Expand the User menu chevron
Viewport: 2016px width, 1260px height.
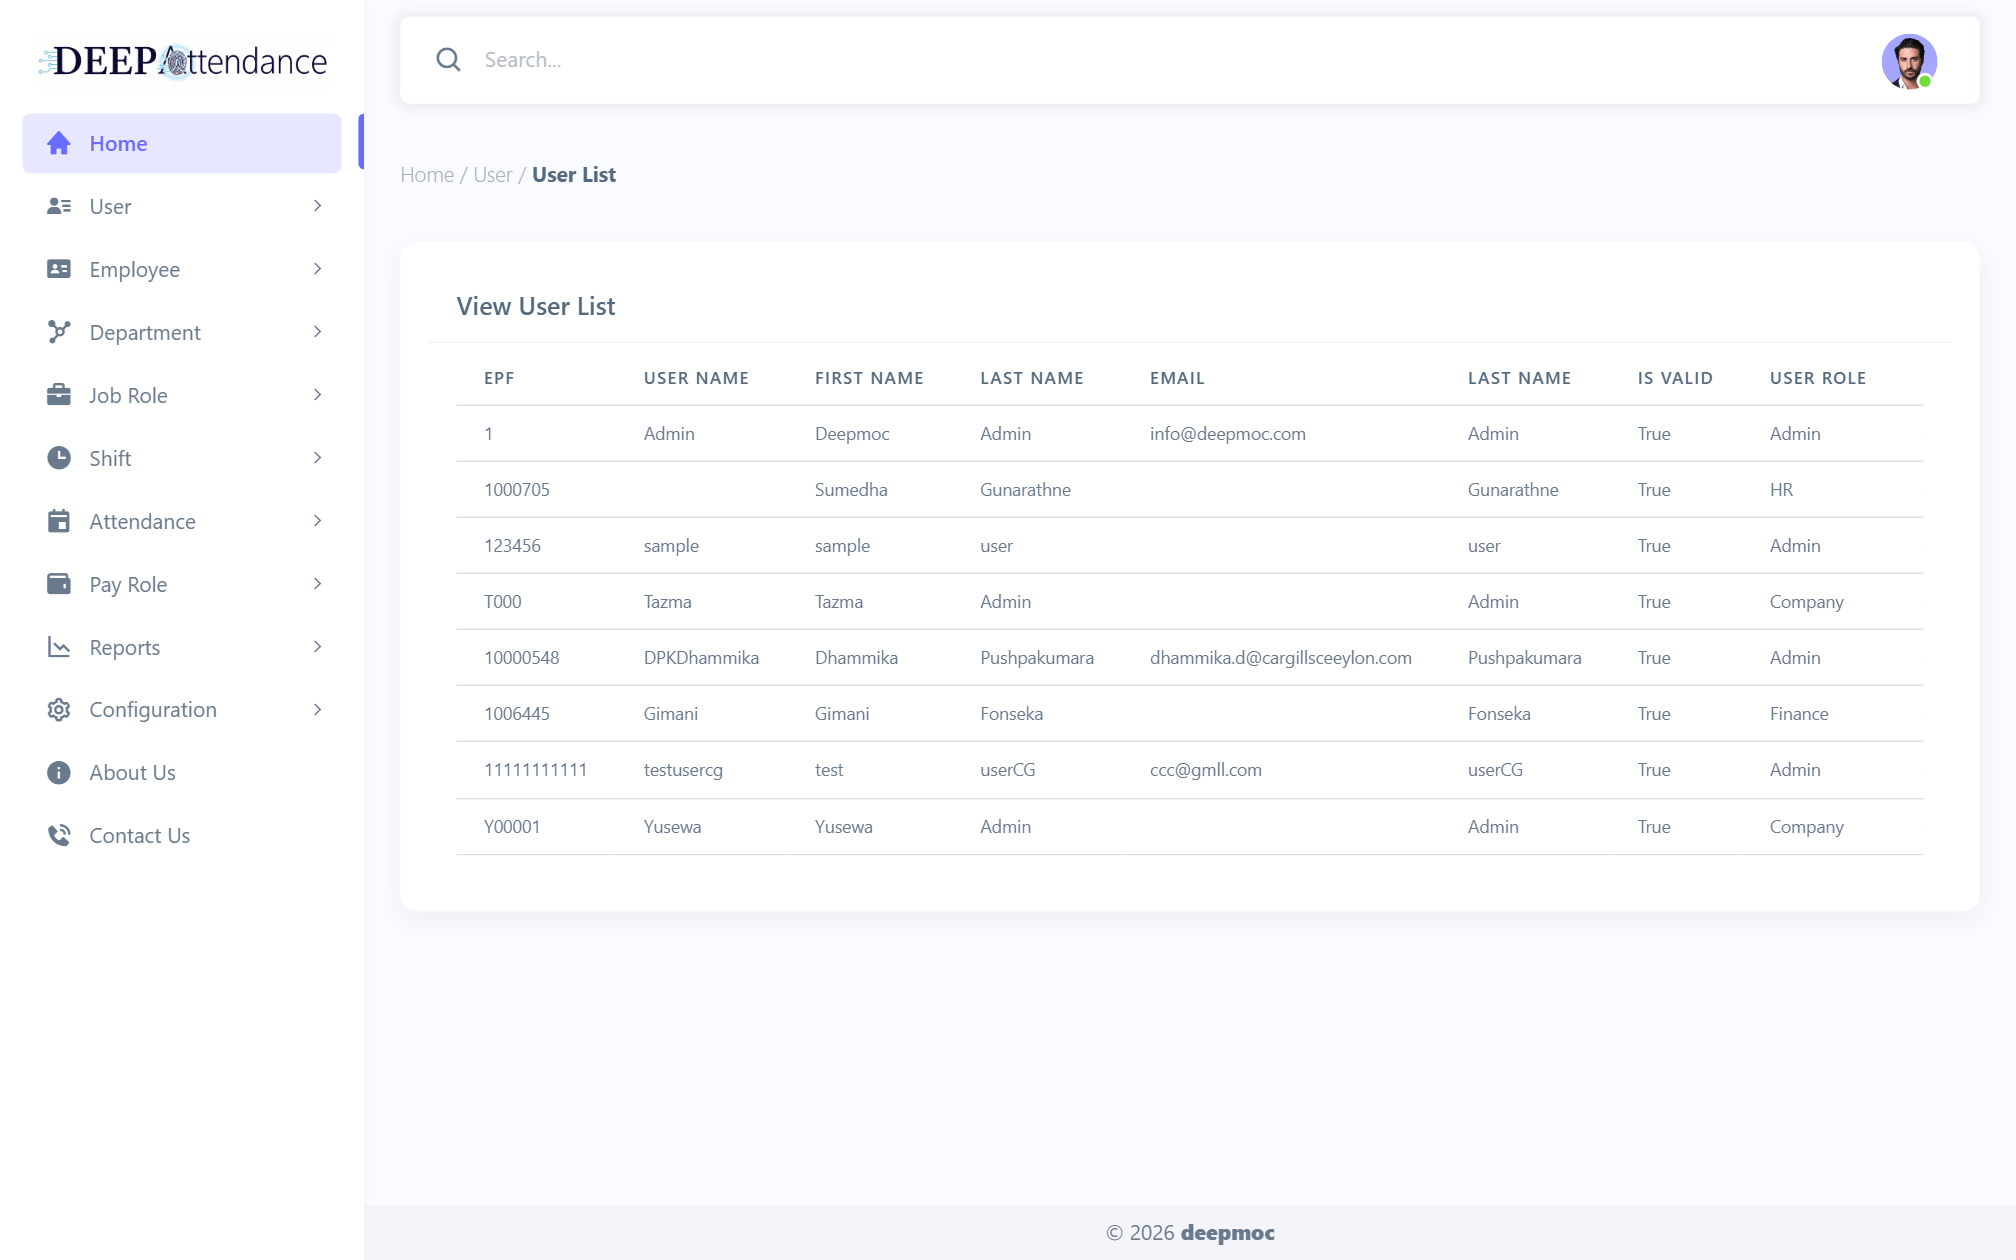pos(317,206)
